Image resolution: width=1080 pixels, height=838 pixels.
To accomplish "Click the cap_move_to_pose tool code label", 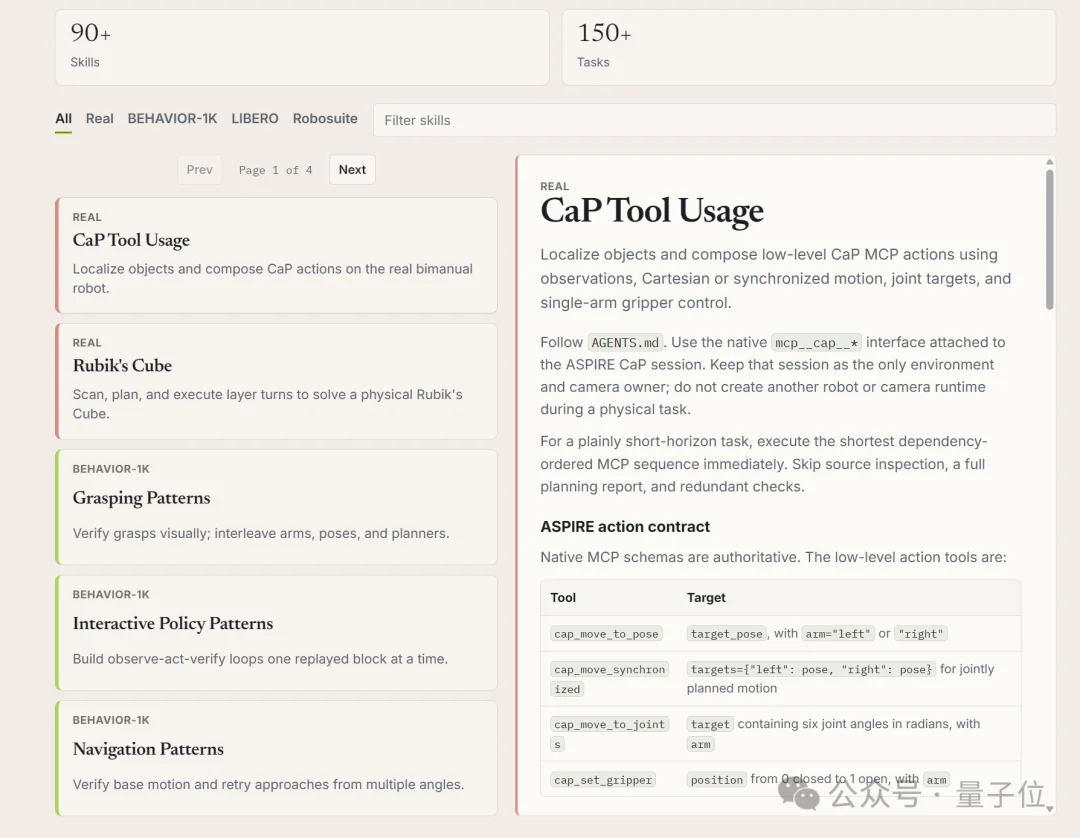I will [606, 633].
